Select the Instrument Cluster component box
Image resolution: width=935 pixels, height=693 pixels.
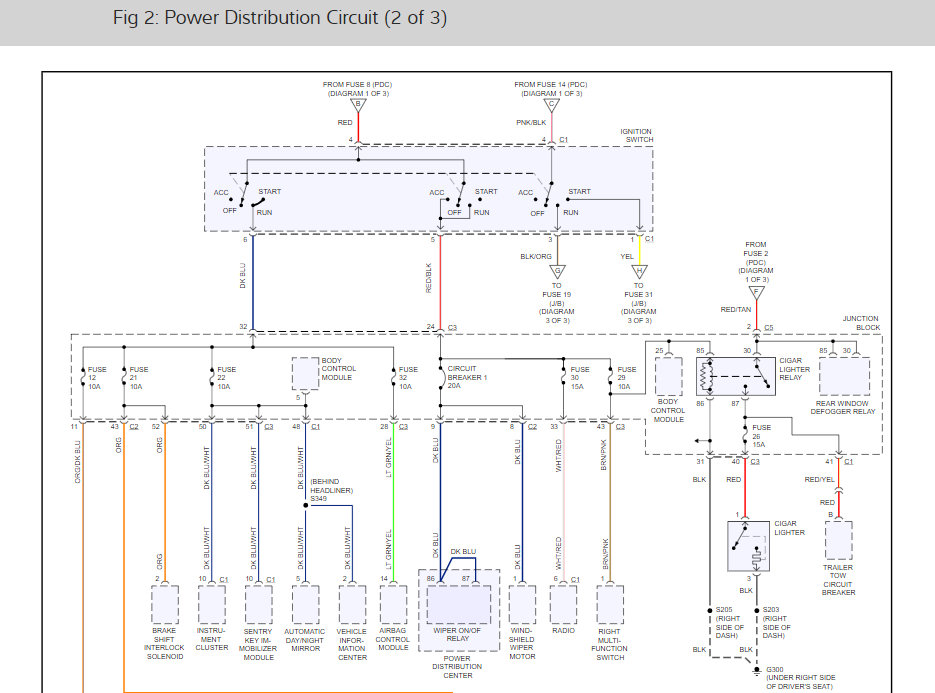tap(212, 604)
